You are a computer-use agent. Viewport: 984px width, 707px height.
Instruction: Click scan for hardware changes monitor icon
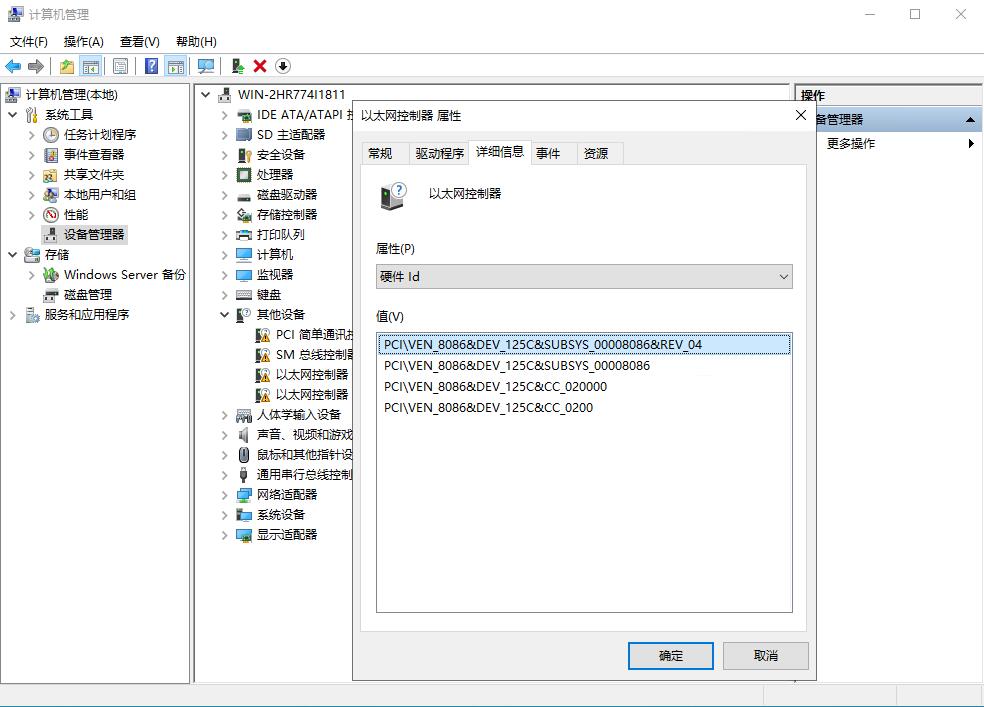point(206,66)
